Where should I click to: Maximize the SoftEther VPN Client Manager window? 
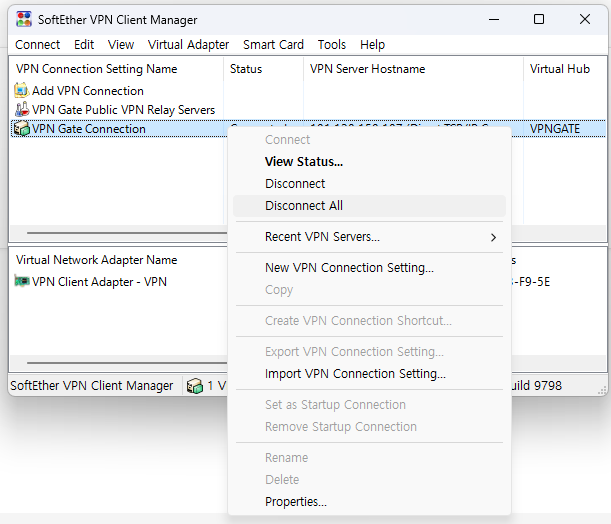[539, 19]
